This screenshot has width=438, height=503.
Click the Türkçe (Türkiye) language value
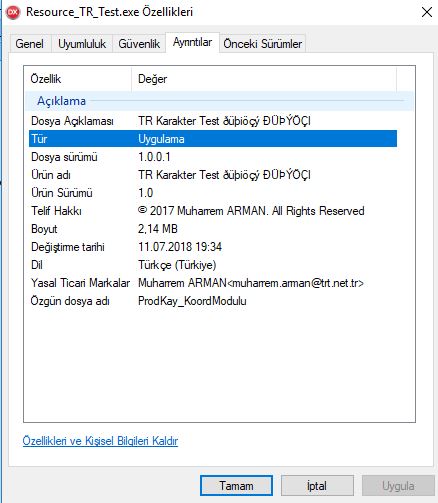pos(177,265)
